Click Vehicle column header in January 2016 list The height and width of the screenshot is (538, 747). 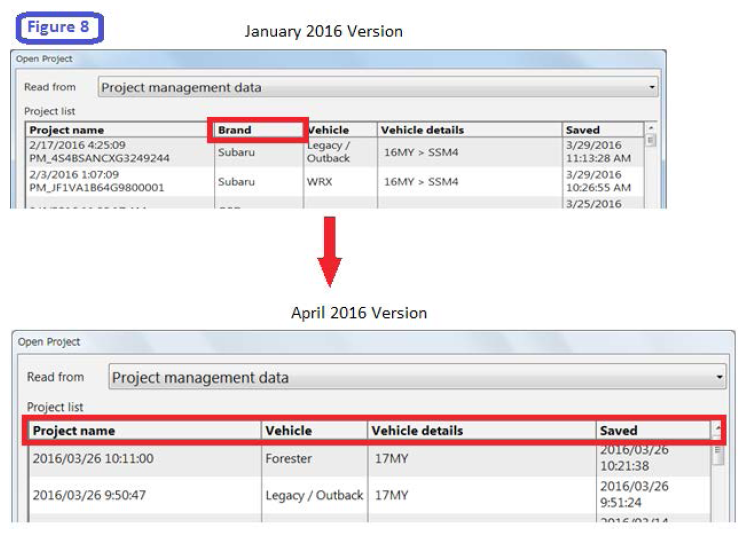click(340, 130)
